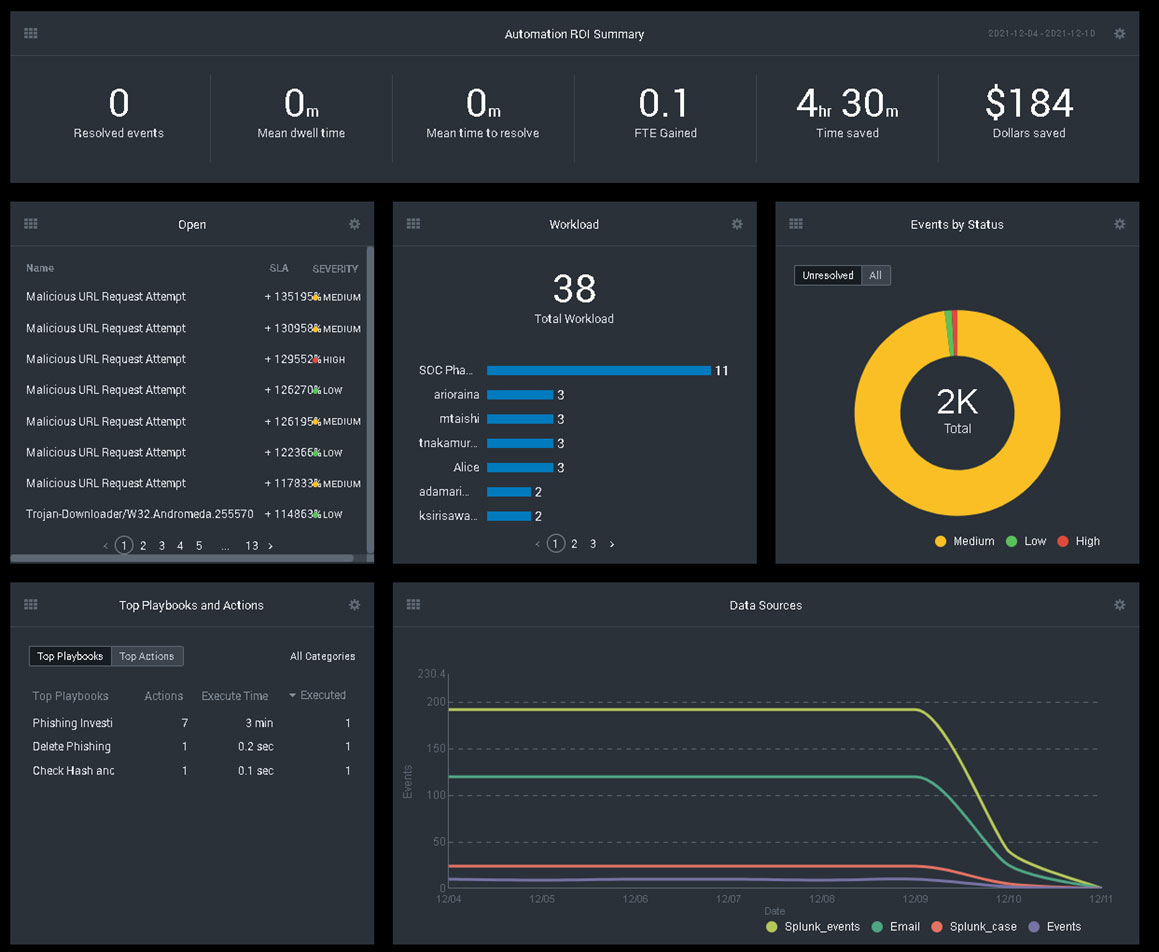Viewport: 1159px width, 952px height.
Task: Click the Open panel settings gear
Action: [354, 225]
